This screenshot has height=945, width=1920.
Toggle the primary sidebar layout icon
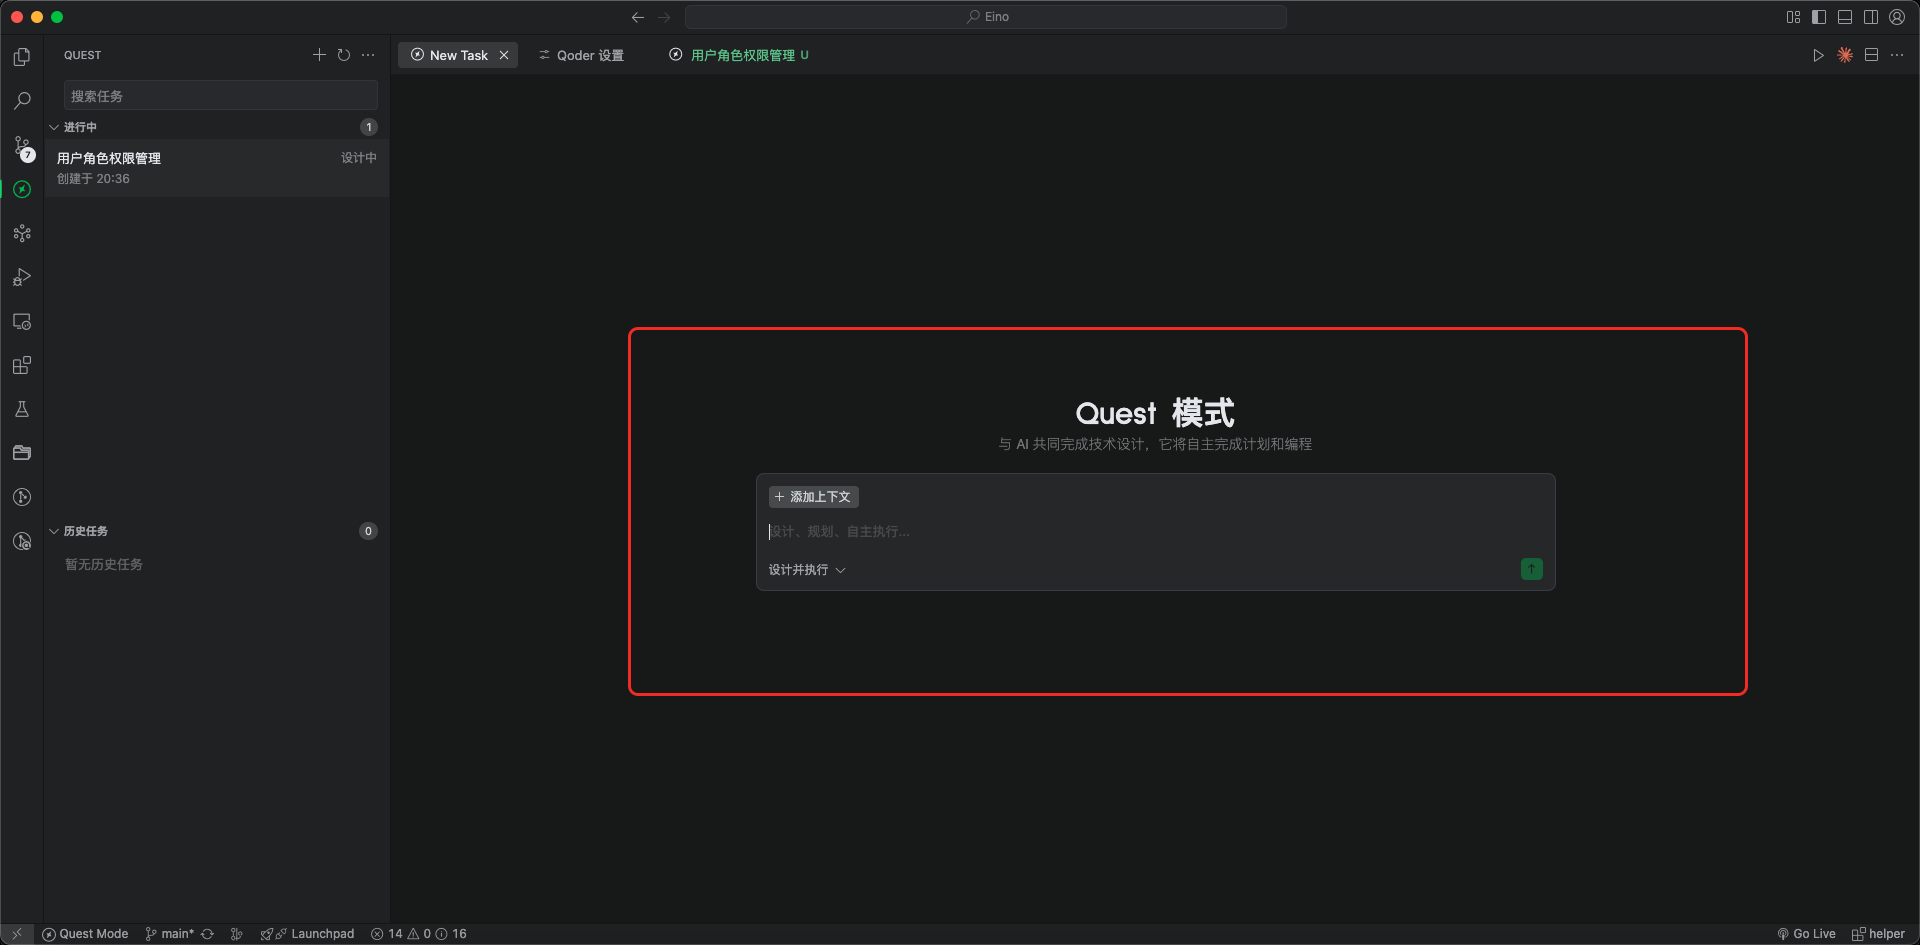coord(1819,17)
